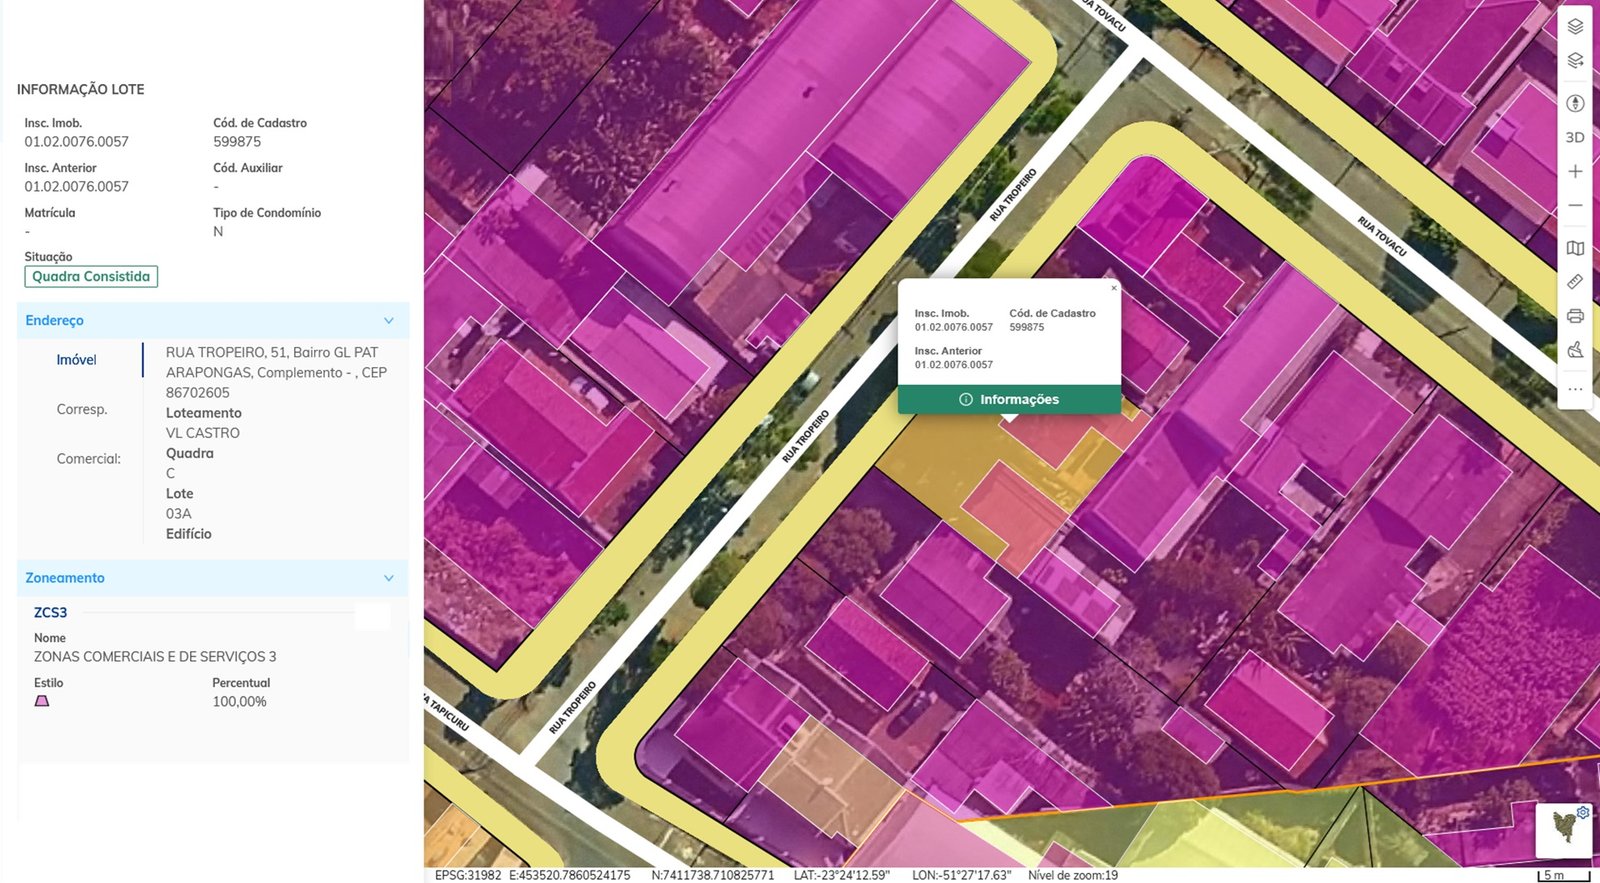Click the Informações button in popup
The height and width of the screenshot is (883, 1600).
pyautogui.click(x=1009, y=399)
